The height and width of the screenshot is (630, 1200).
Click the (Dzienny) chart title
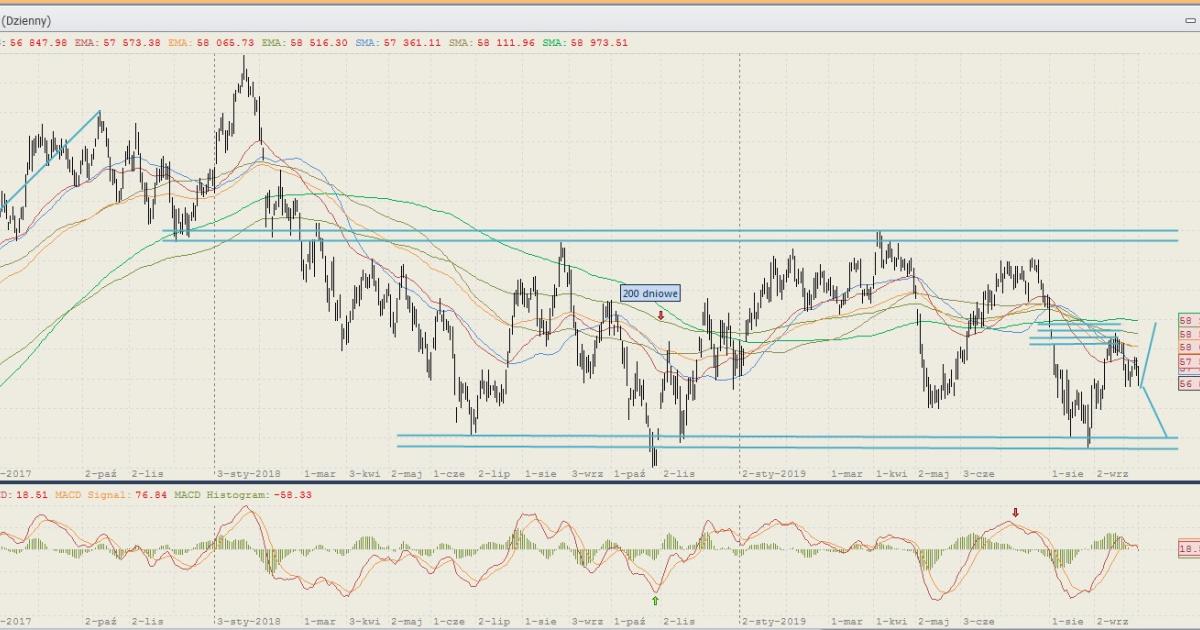(26, 20)
